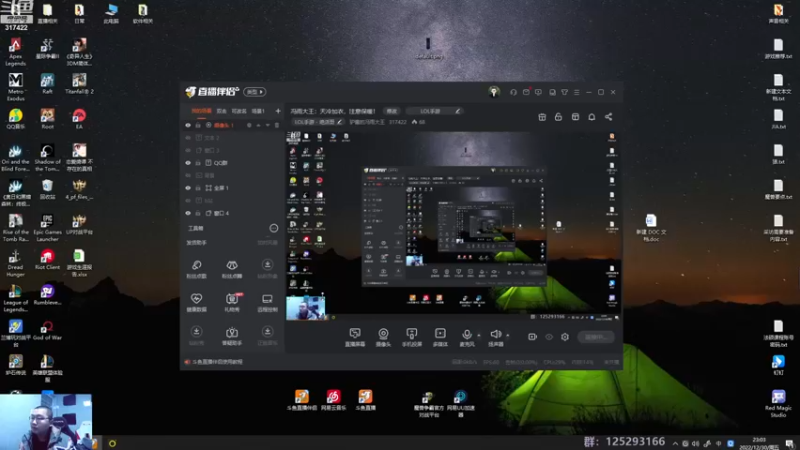Delete the selected camera source with trash icon
Viewport: 800px width, 450px height.
277,125
